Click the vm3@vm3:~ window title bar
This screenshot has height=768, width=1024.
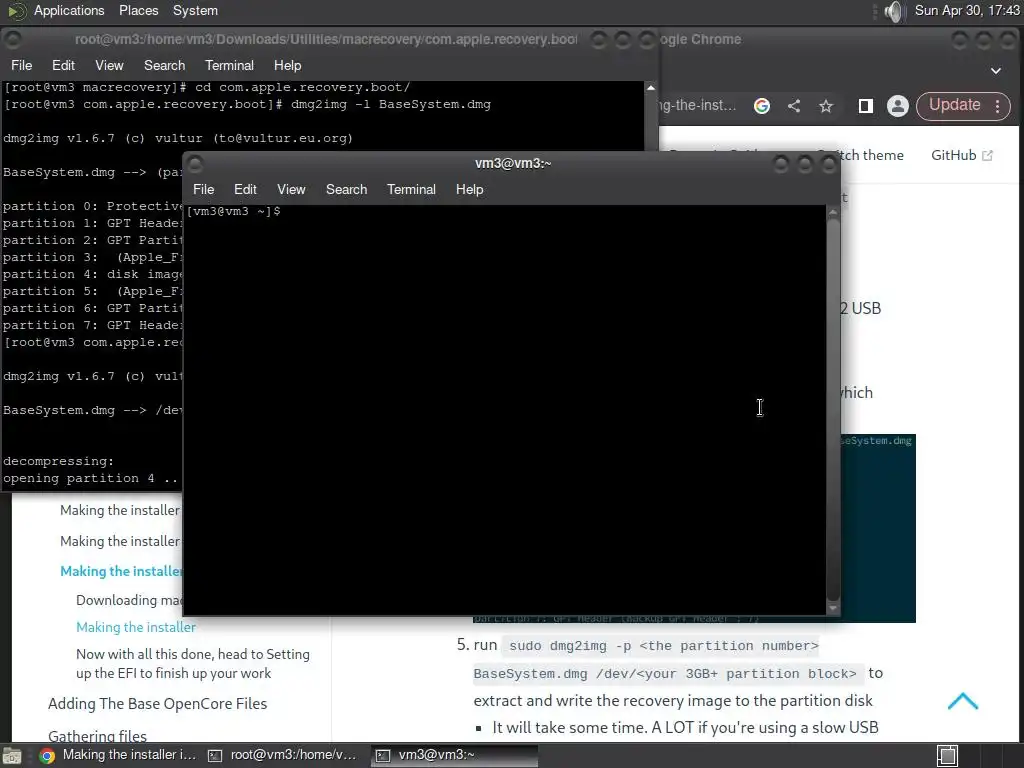[513, 164]
